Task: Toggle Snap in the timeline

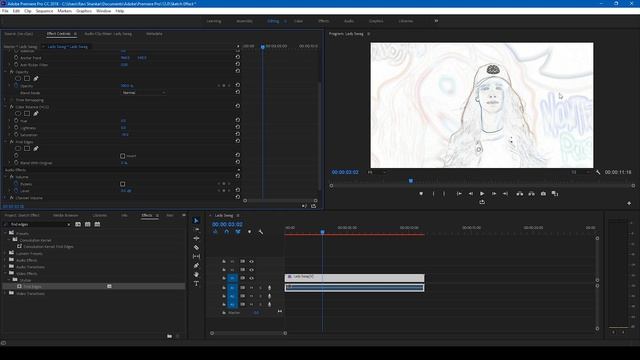Action: point(227,232)
